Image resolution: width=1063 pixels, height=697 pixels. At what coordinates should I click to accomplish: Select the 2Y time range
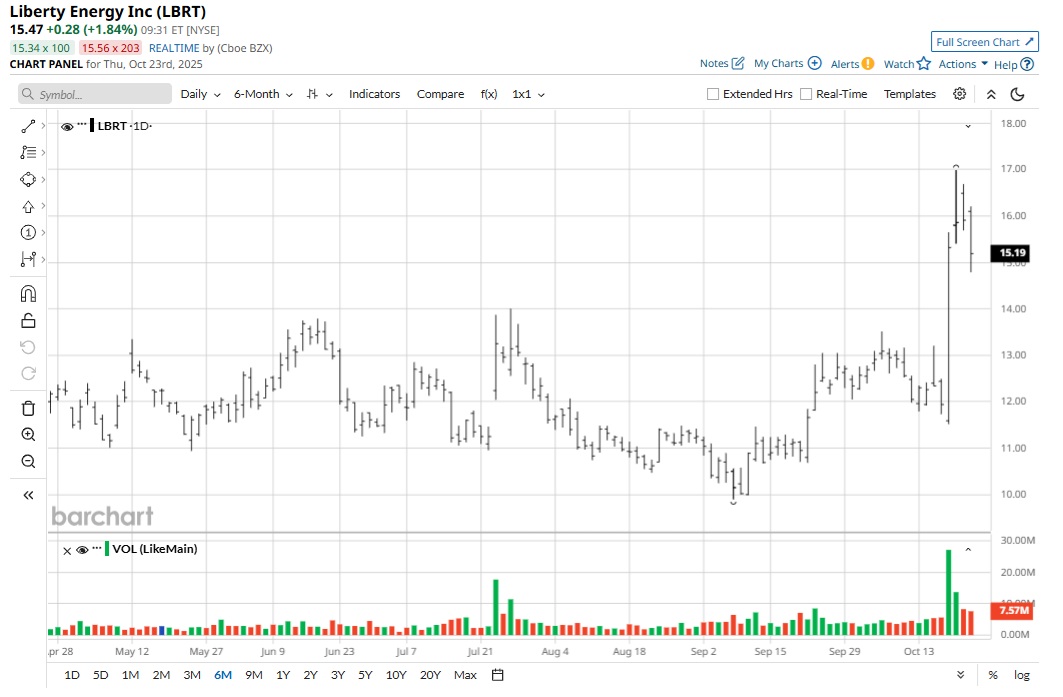310,675
